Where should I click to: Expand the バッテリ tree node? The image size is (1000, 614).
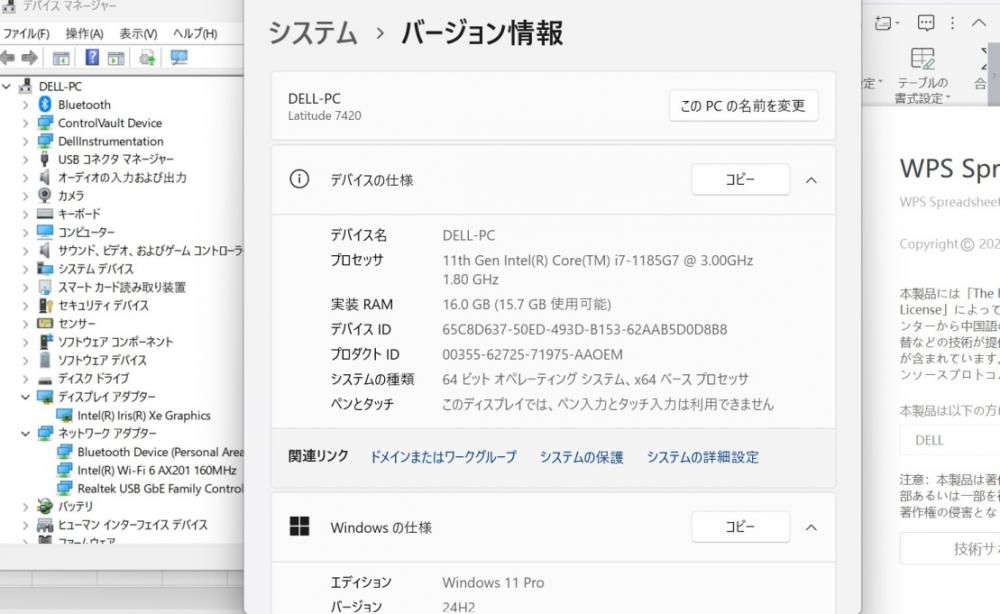click(26, 507)
